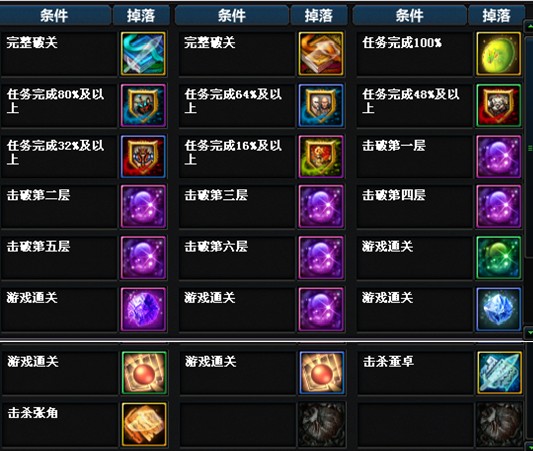The width and height of the screenshot is (533, 451).
Task: Click the cyan sword drop icon in first row
Action: (143, 54)
